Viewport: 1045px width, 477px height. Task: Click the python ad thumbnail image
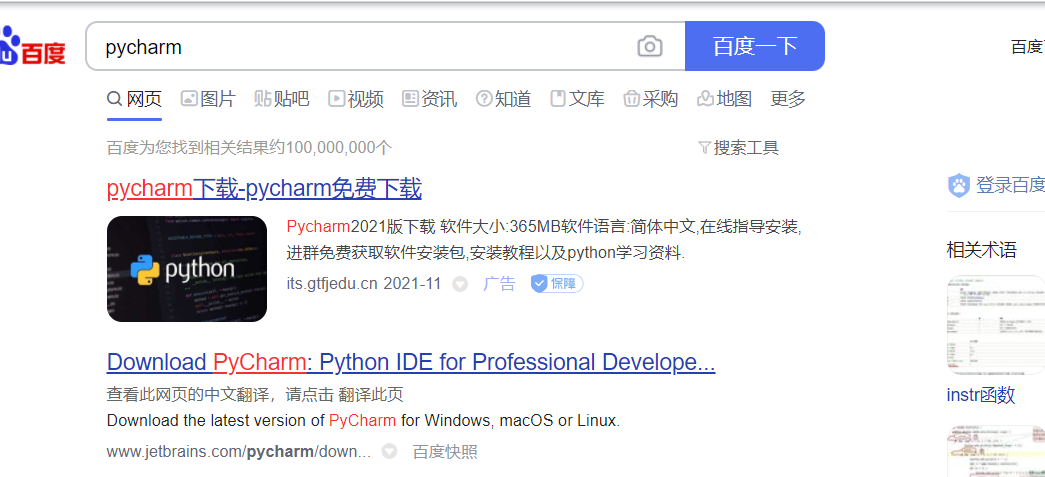point(187,268)
